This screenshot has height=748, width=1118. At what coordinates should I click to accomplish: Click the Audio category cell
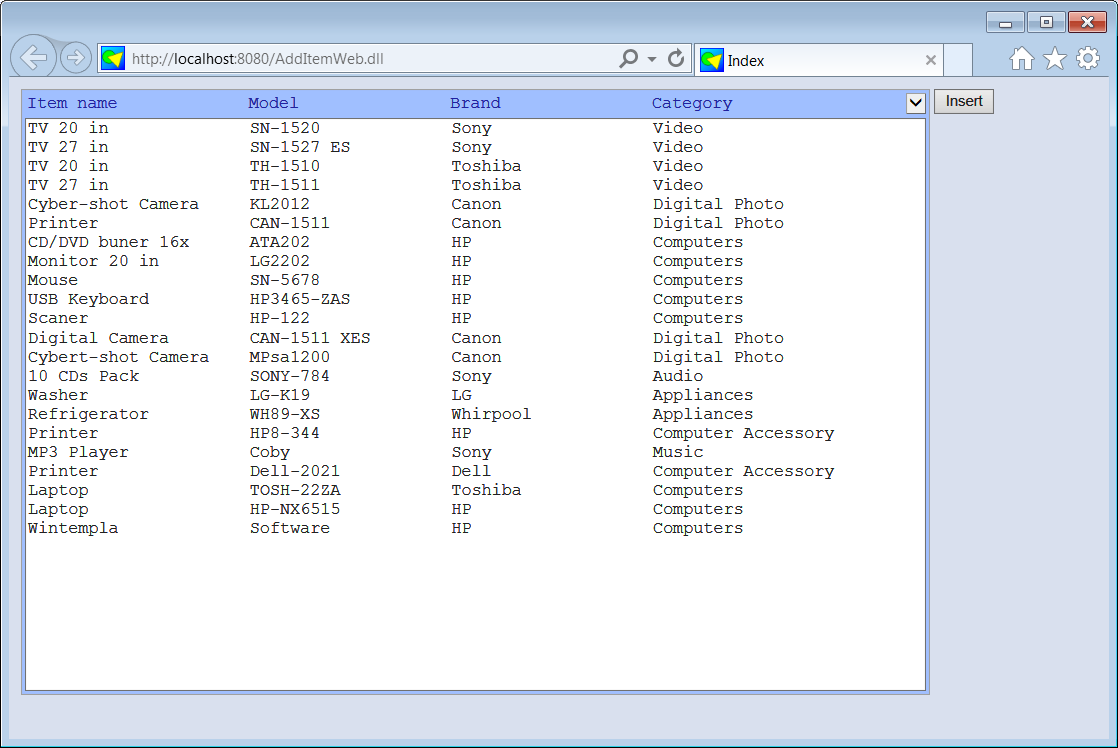[677, 376]
